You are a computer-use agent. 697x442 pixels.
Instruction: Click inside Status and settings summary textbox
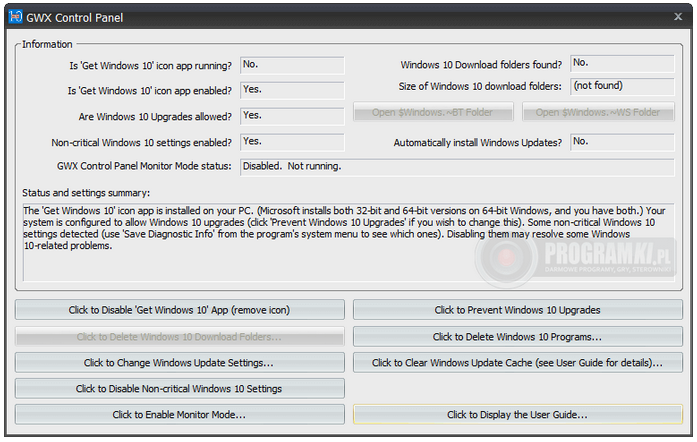(348, 242)
